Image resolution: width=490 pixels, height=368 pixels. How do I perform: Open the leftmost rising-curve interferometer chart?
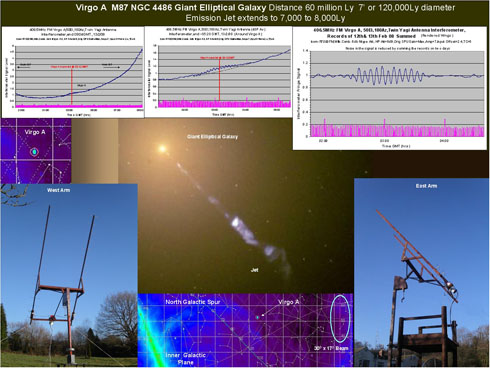[x=73, y=72]
